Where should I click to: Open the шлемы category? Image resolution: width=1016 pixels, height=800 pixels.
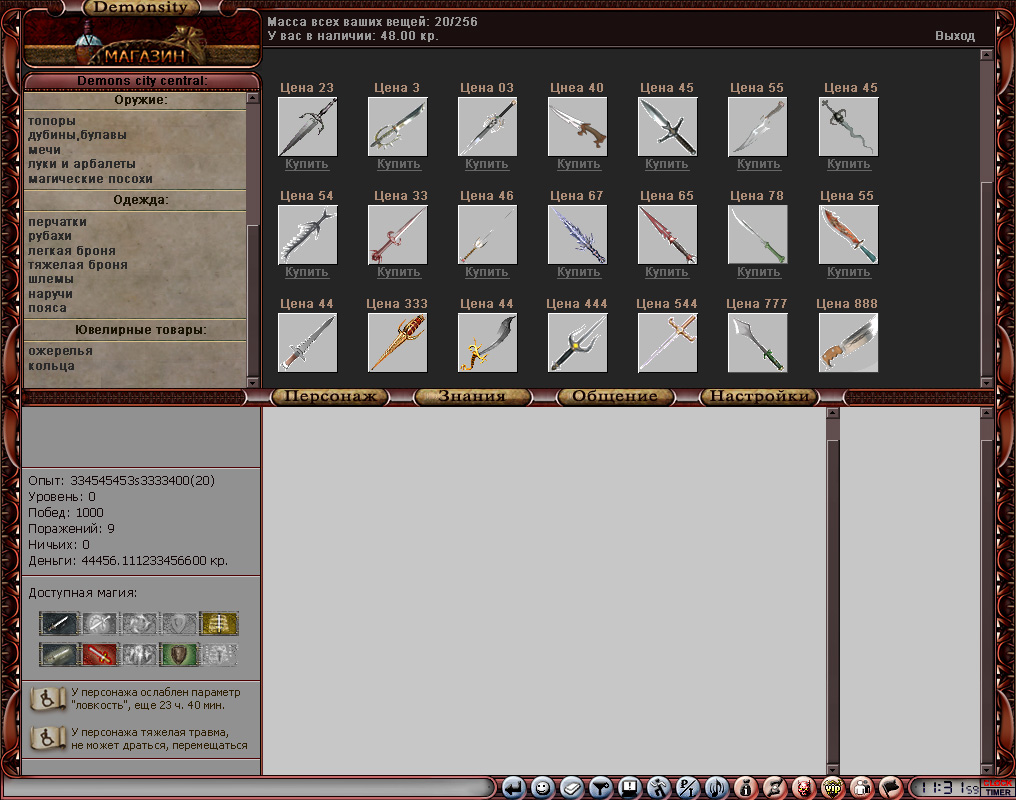coord(51,279)
